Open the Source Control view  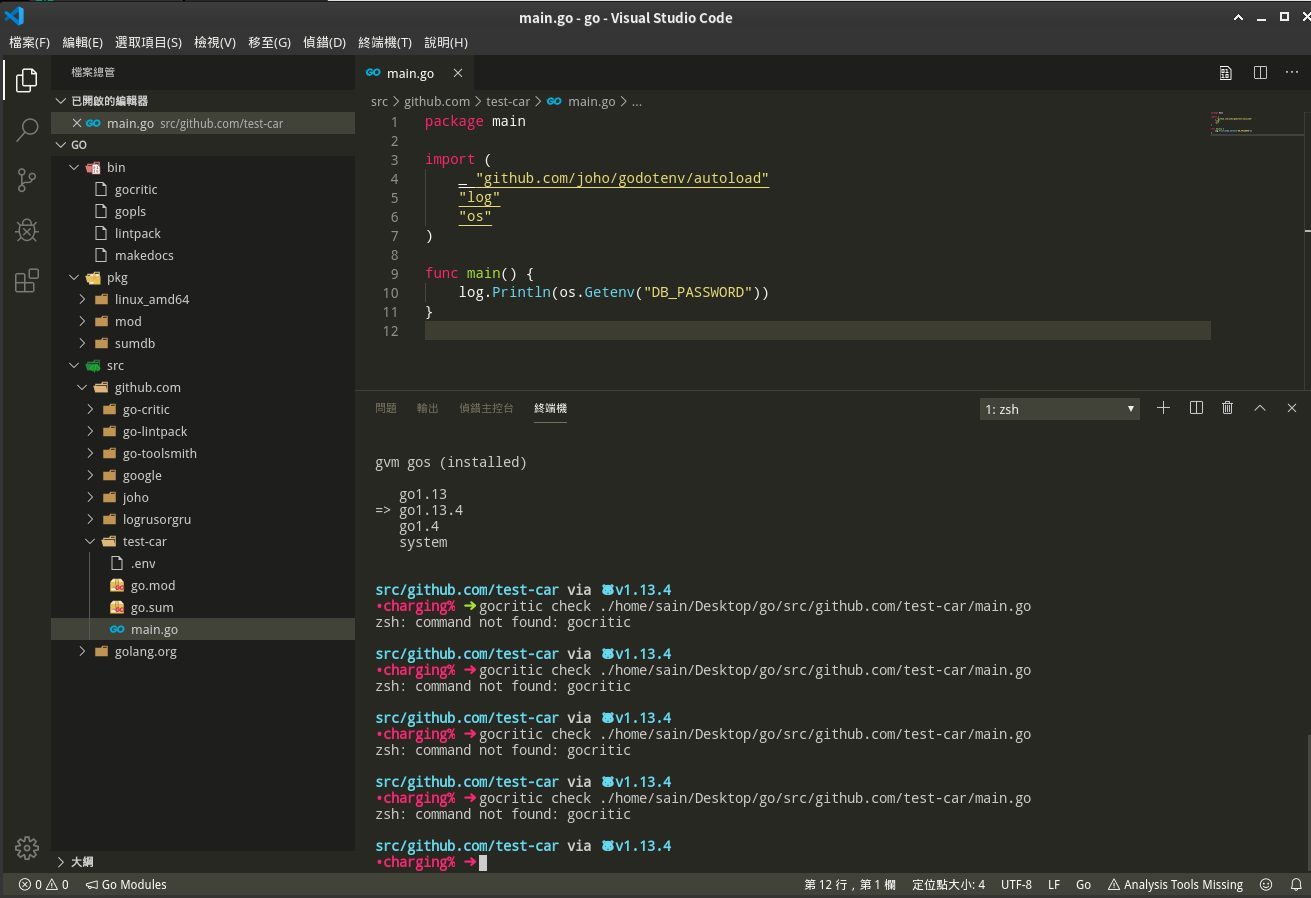pos(26,180)
